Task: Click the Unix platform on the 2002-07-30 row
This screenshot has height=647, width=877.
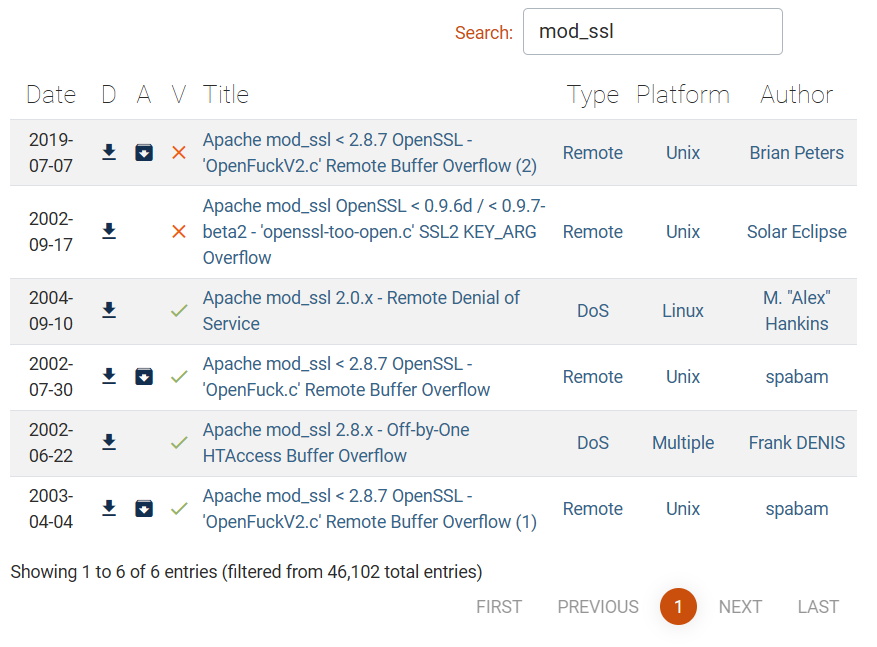Action: [683, 376]
